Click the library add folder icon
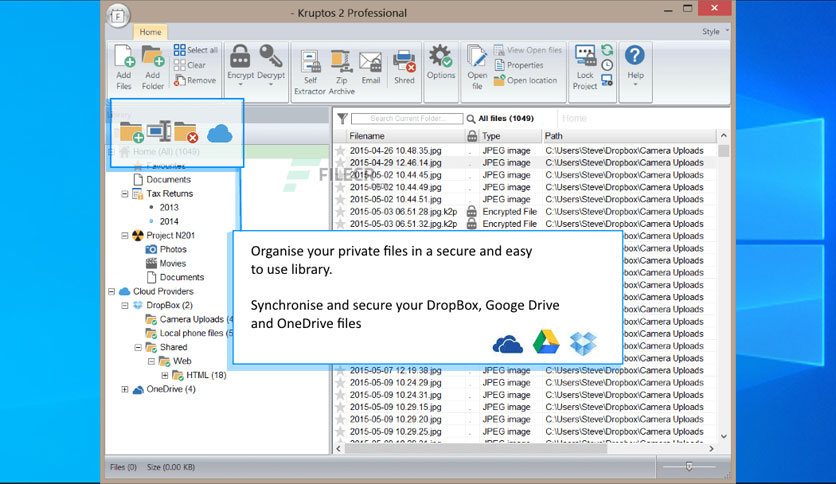 pyautogui.click(x=131, y=132)
